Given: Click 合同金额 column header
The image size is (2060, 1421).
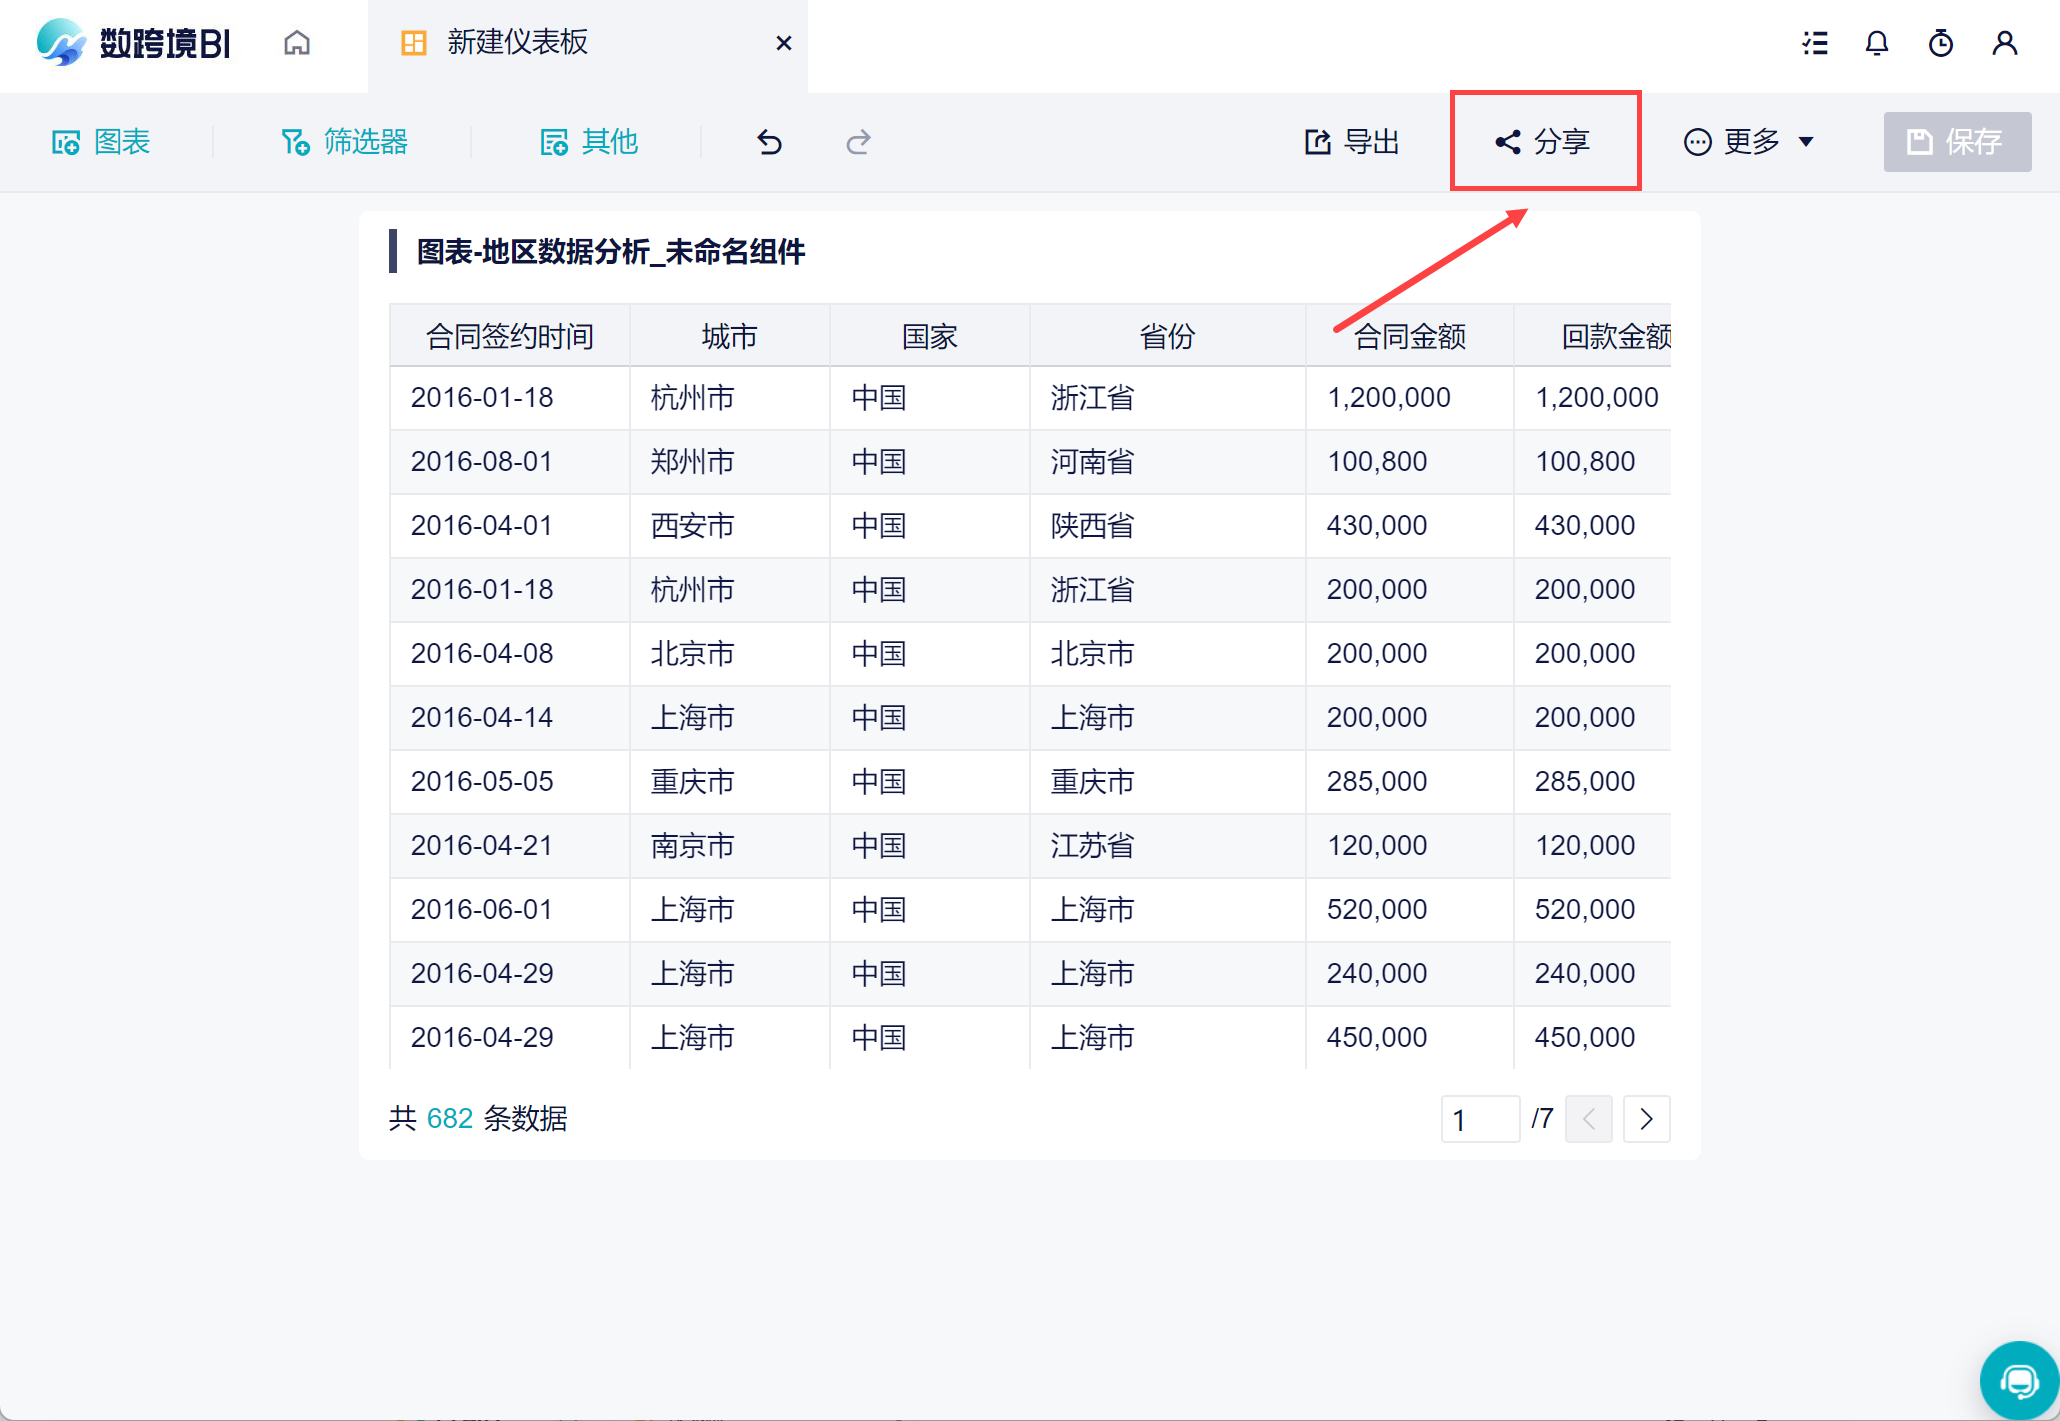Looking at the screenshot, I should click(1409, 336).
